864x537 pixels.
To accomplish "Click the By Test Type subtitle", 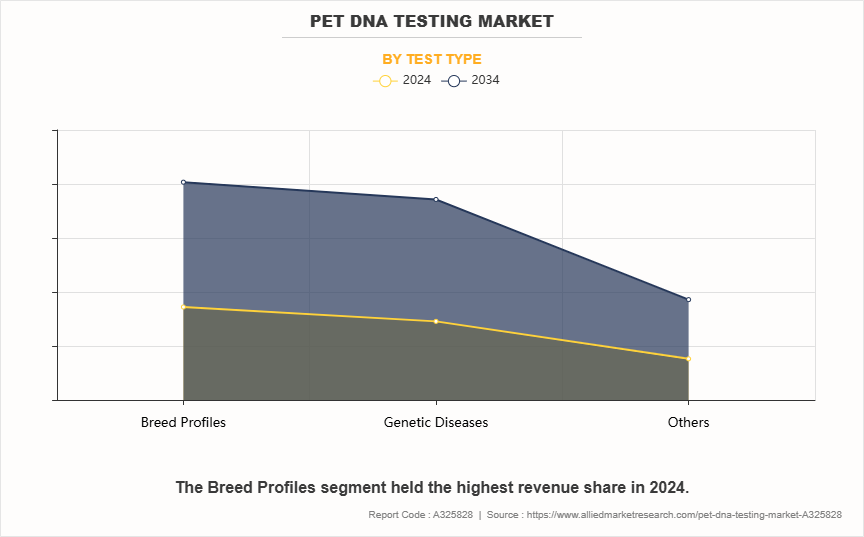I will 432,59.
